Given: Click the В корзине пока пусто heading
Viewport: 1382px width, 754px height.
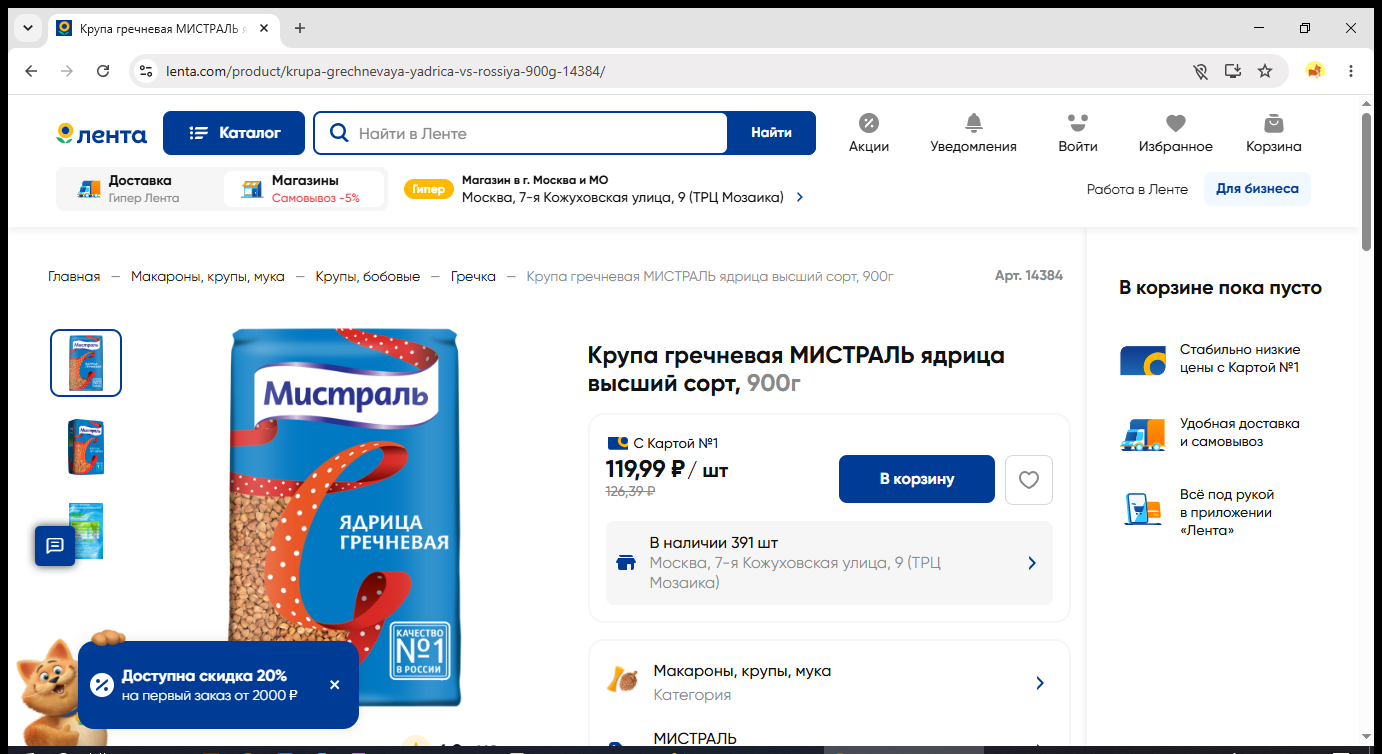Looking at the screenshot, I should pos(1220,288).
